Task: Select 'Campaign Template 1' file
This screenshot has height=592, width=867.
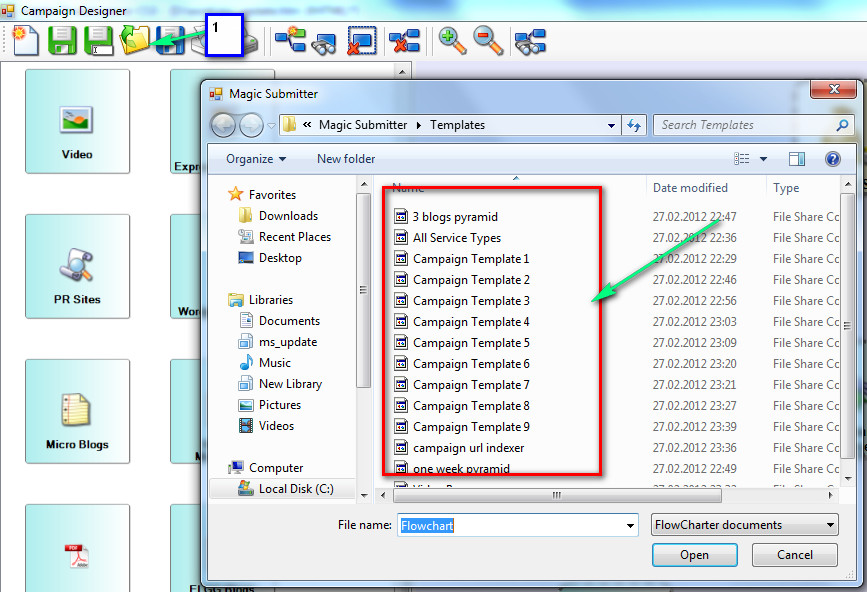Action: point(462,259)
